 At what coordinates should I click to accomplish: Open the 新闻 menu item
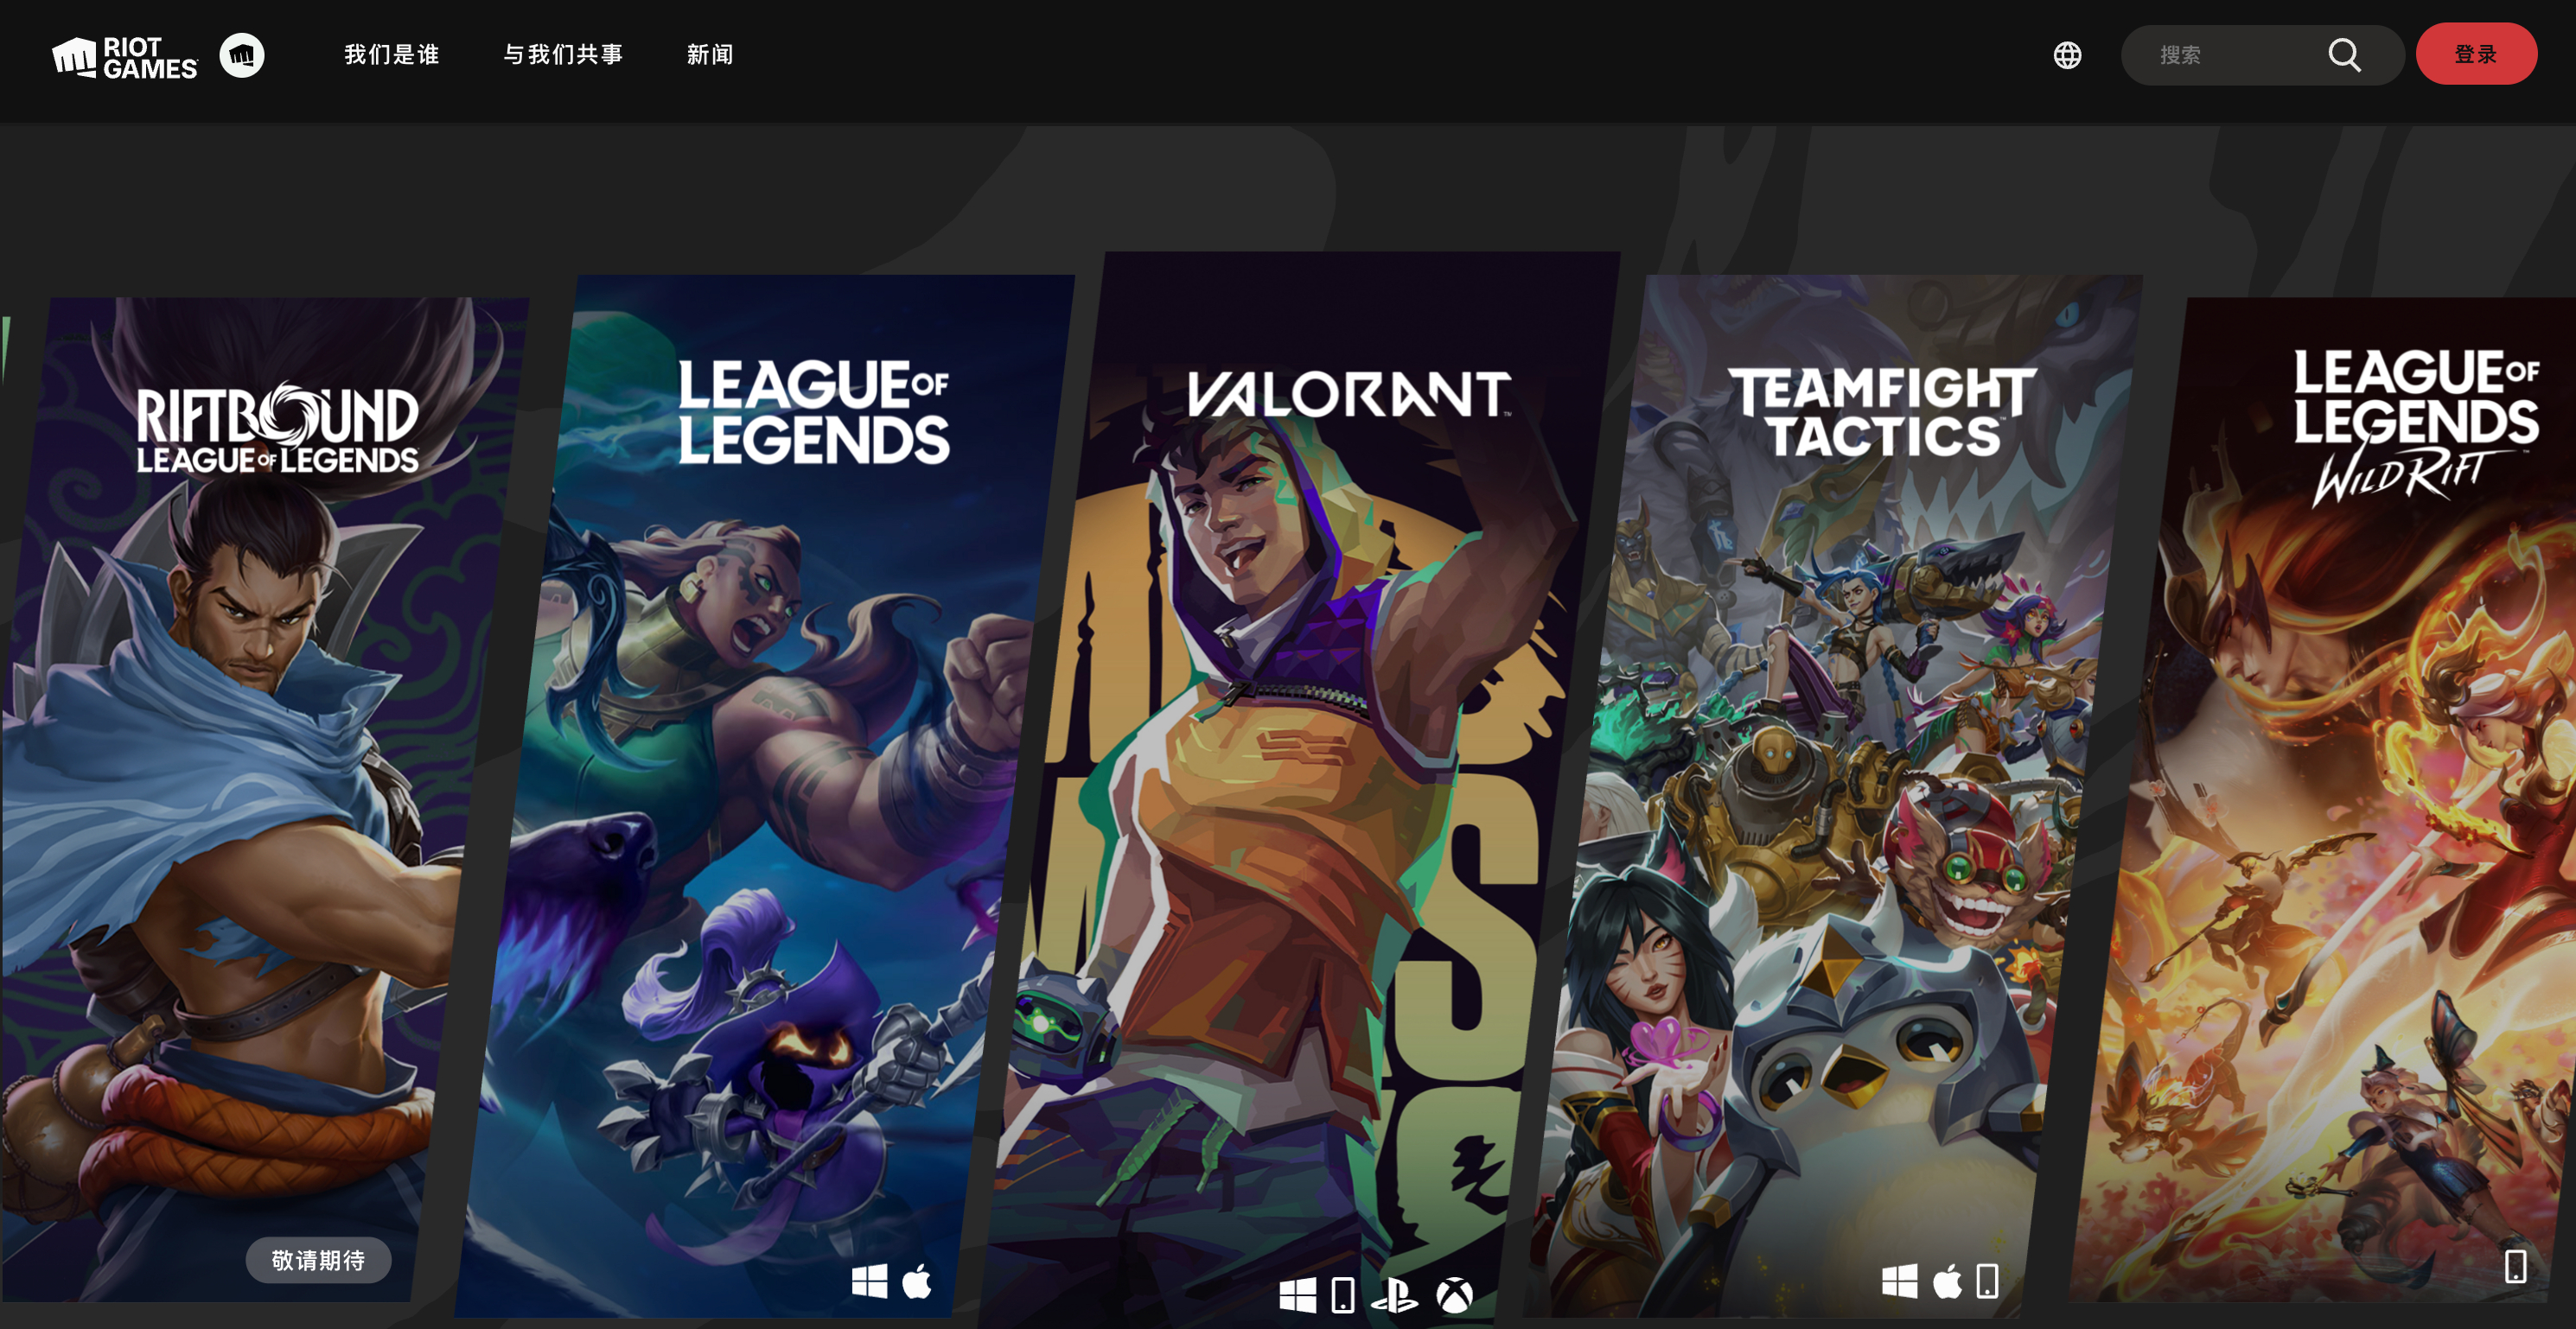[710, 55]
